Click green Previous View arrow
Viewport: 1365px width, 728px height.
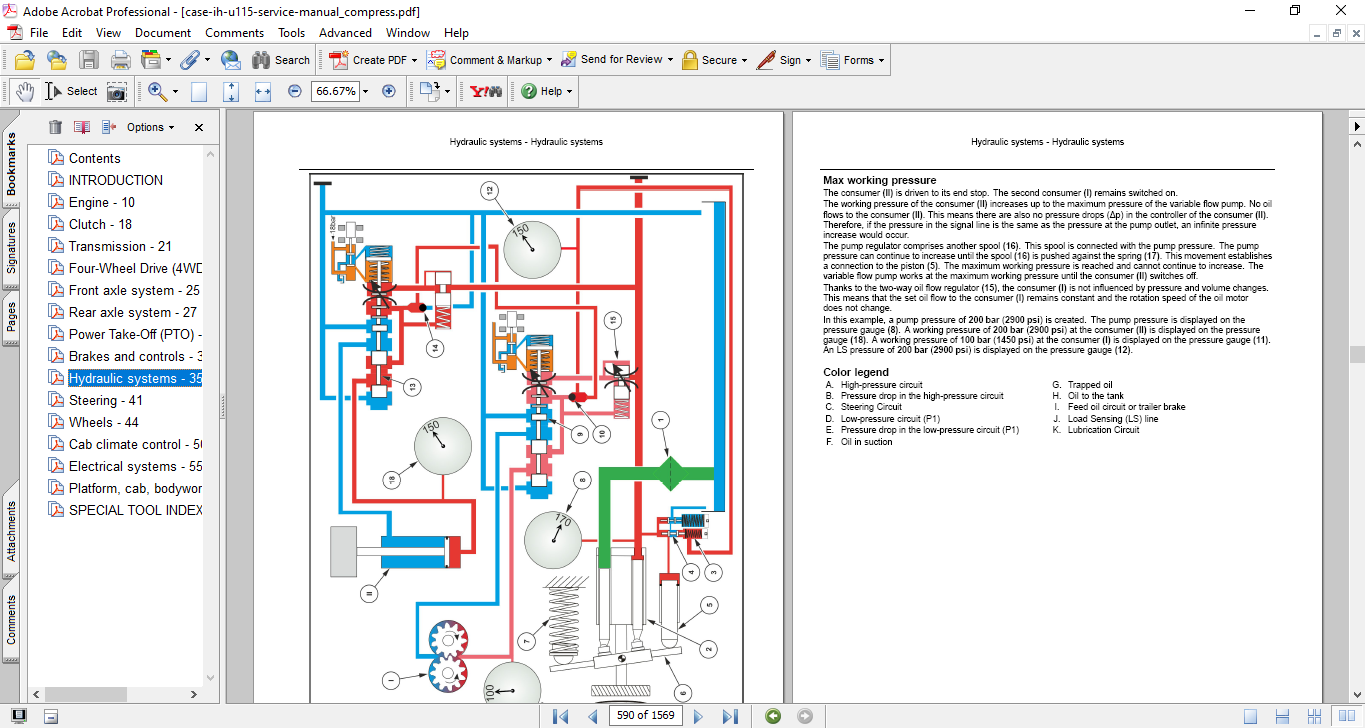click(x=772, y=716)
